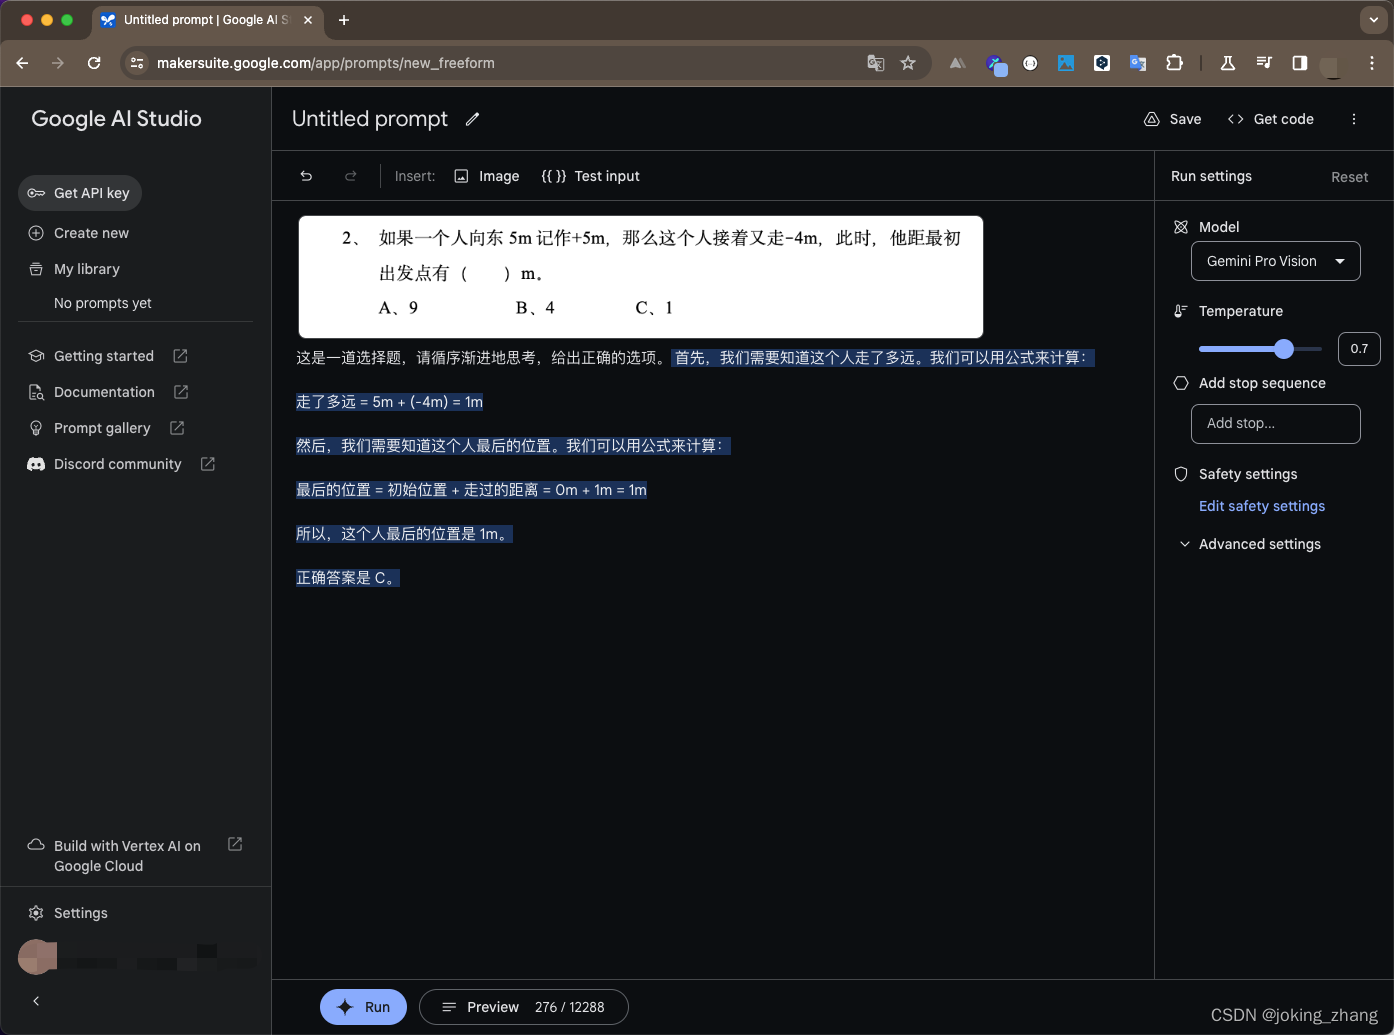
Task: Click the text 'No prompts yet'
Action: click(x=103, y=303)
